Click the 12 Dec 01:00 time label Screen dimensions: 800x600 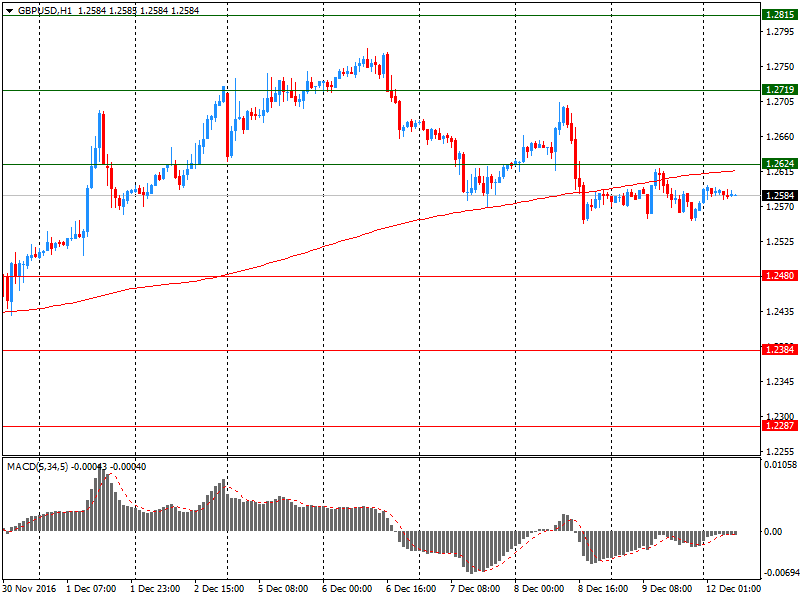pos(733,589)
